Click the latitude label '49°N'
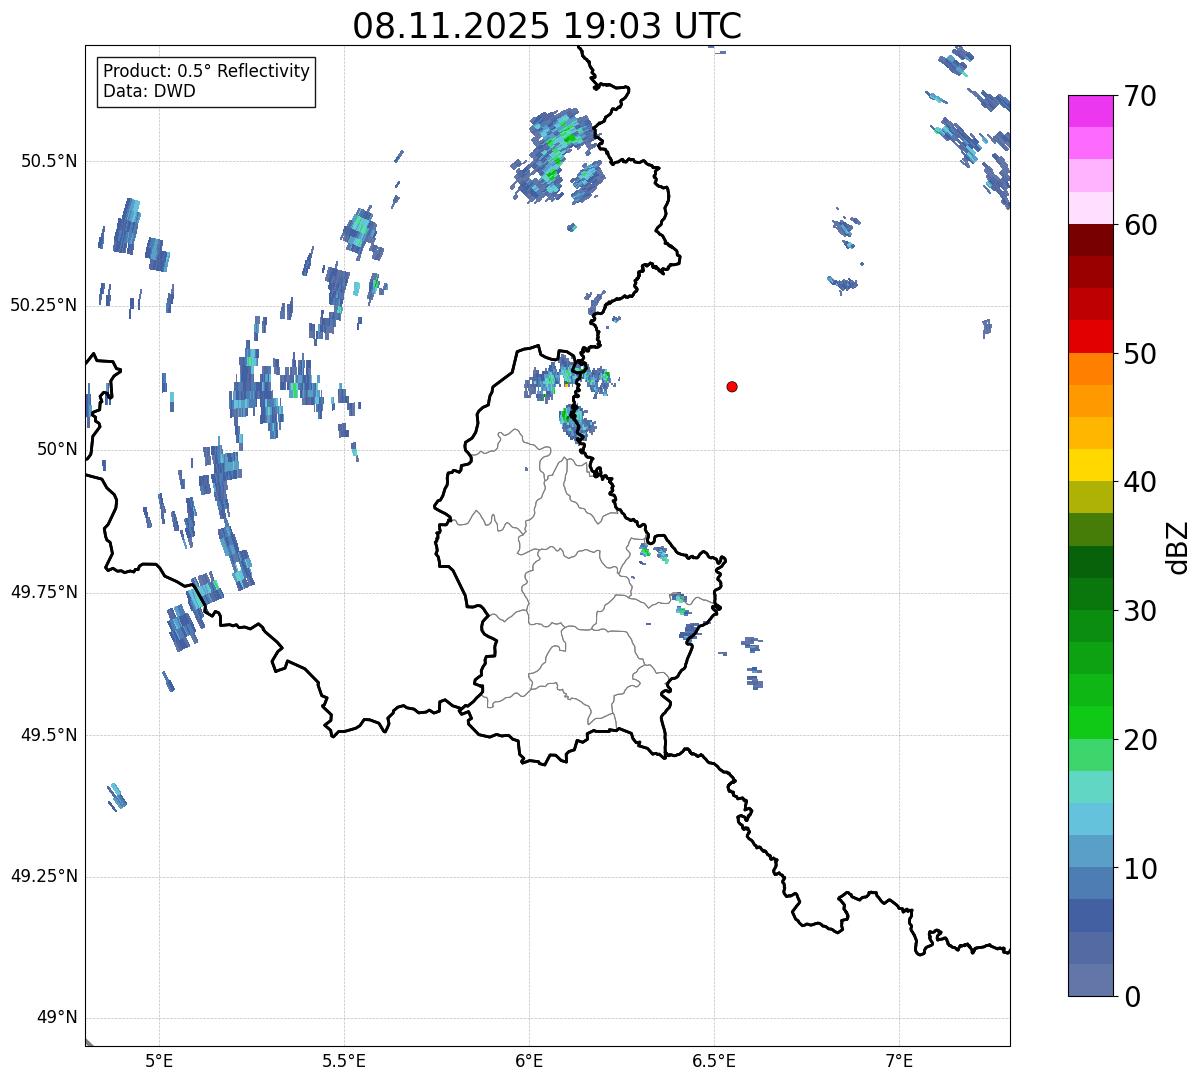The height and width of the screenshot is (1081, 1202). pyautogui.click(x=57, y=1018)
